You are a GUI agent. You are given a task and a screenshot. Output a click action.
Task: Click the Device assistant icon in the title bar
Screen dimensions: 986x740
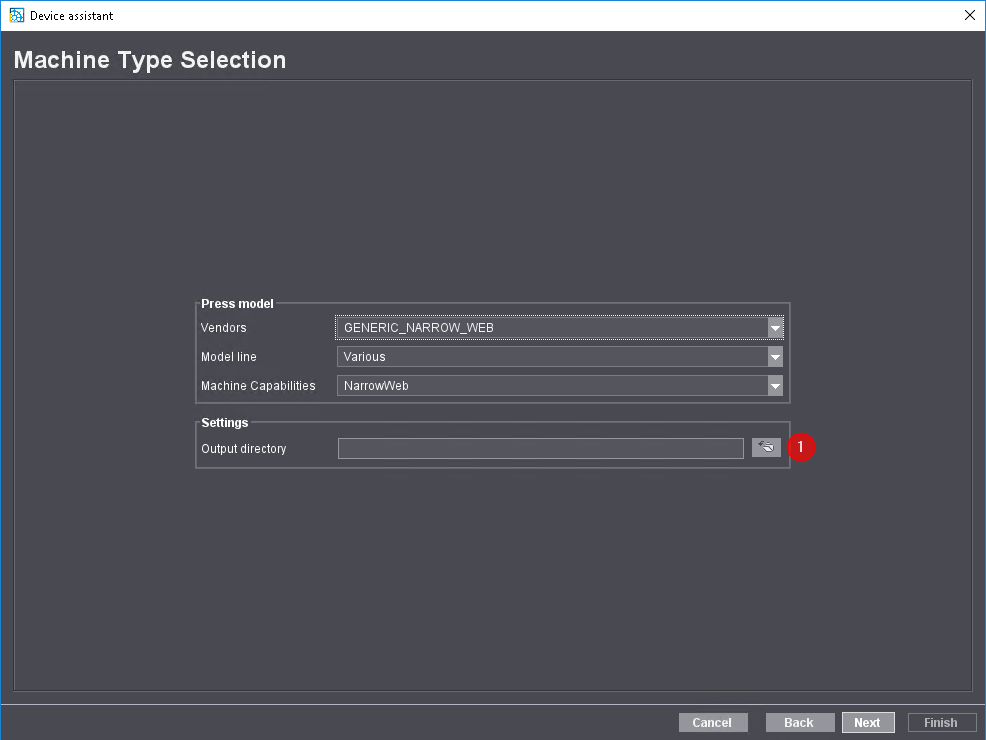click(14, 15)
